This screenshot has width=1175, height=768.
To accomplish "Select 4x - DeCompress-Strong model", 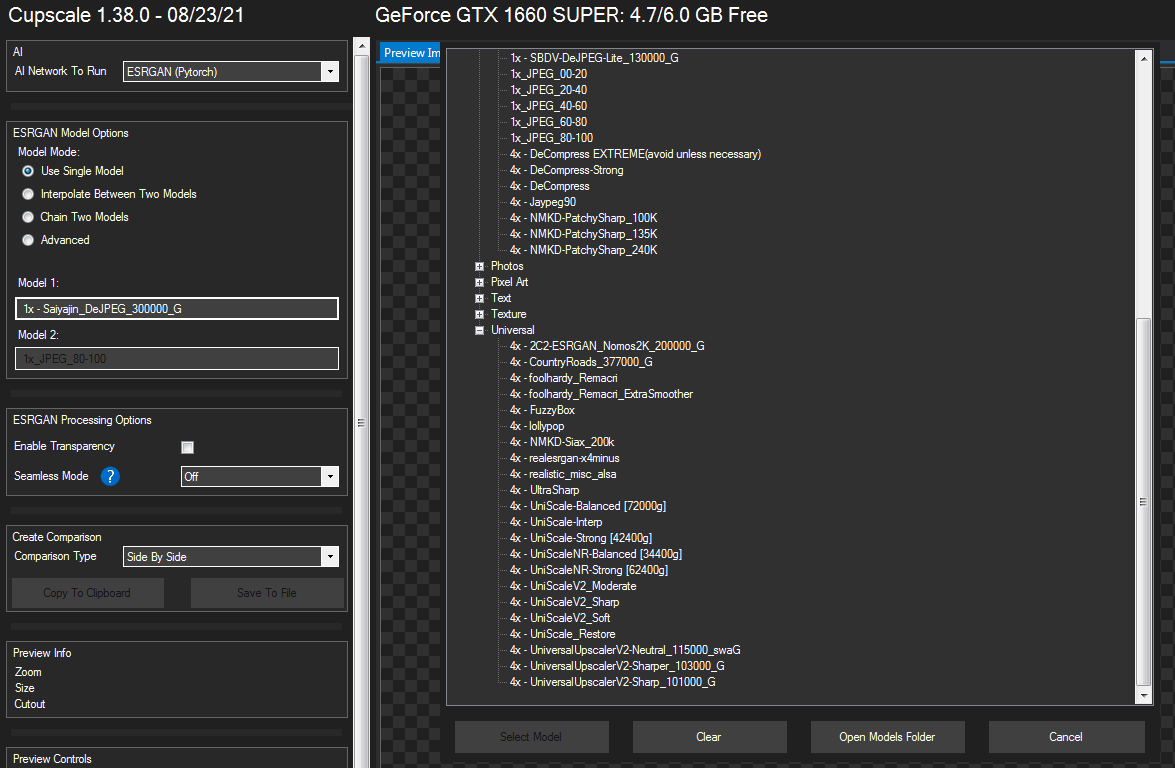I will tap(567, 170).
